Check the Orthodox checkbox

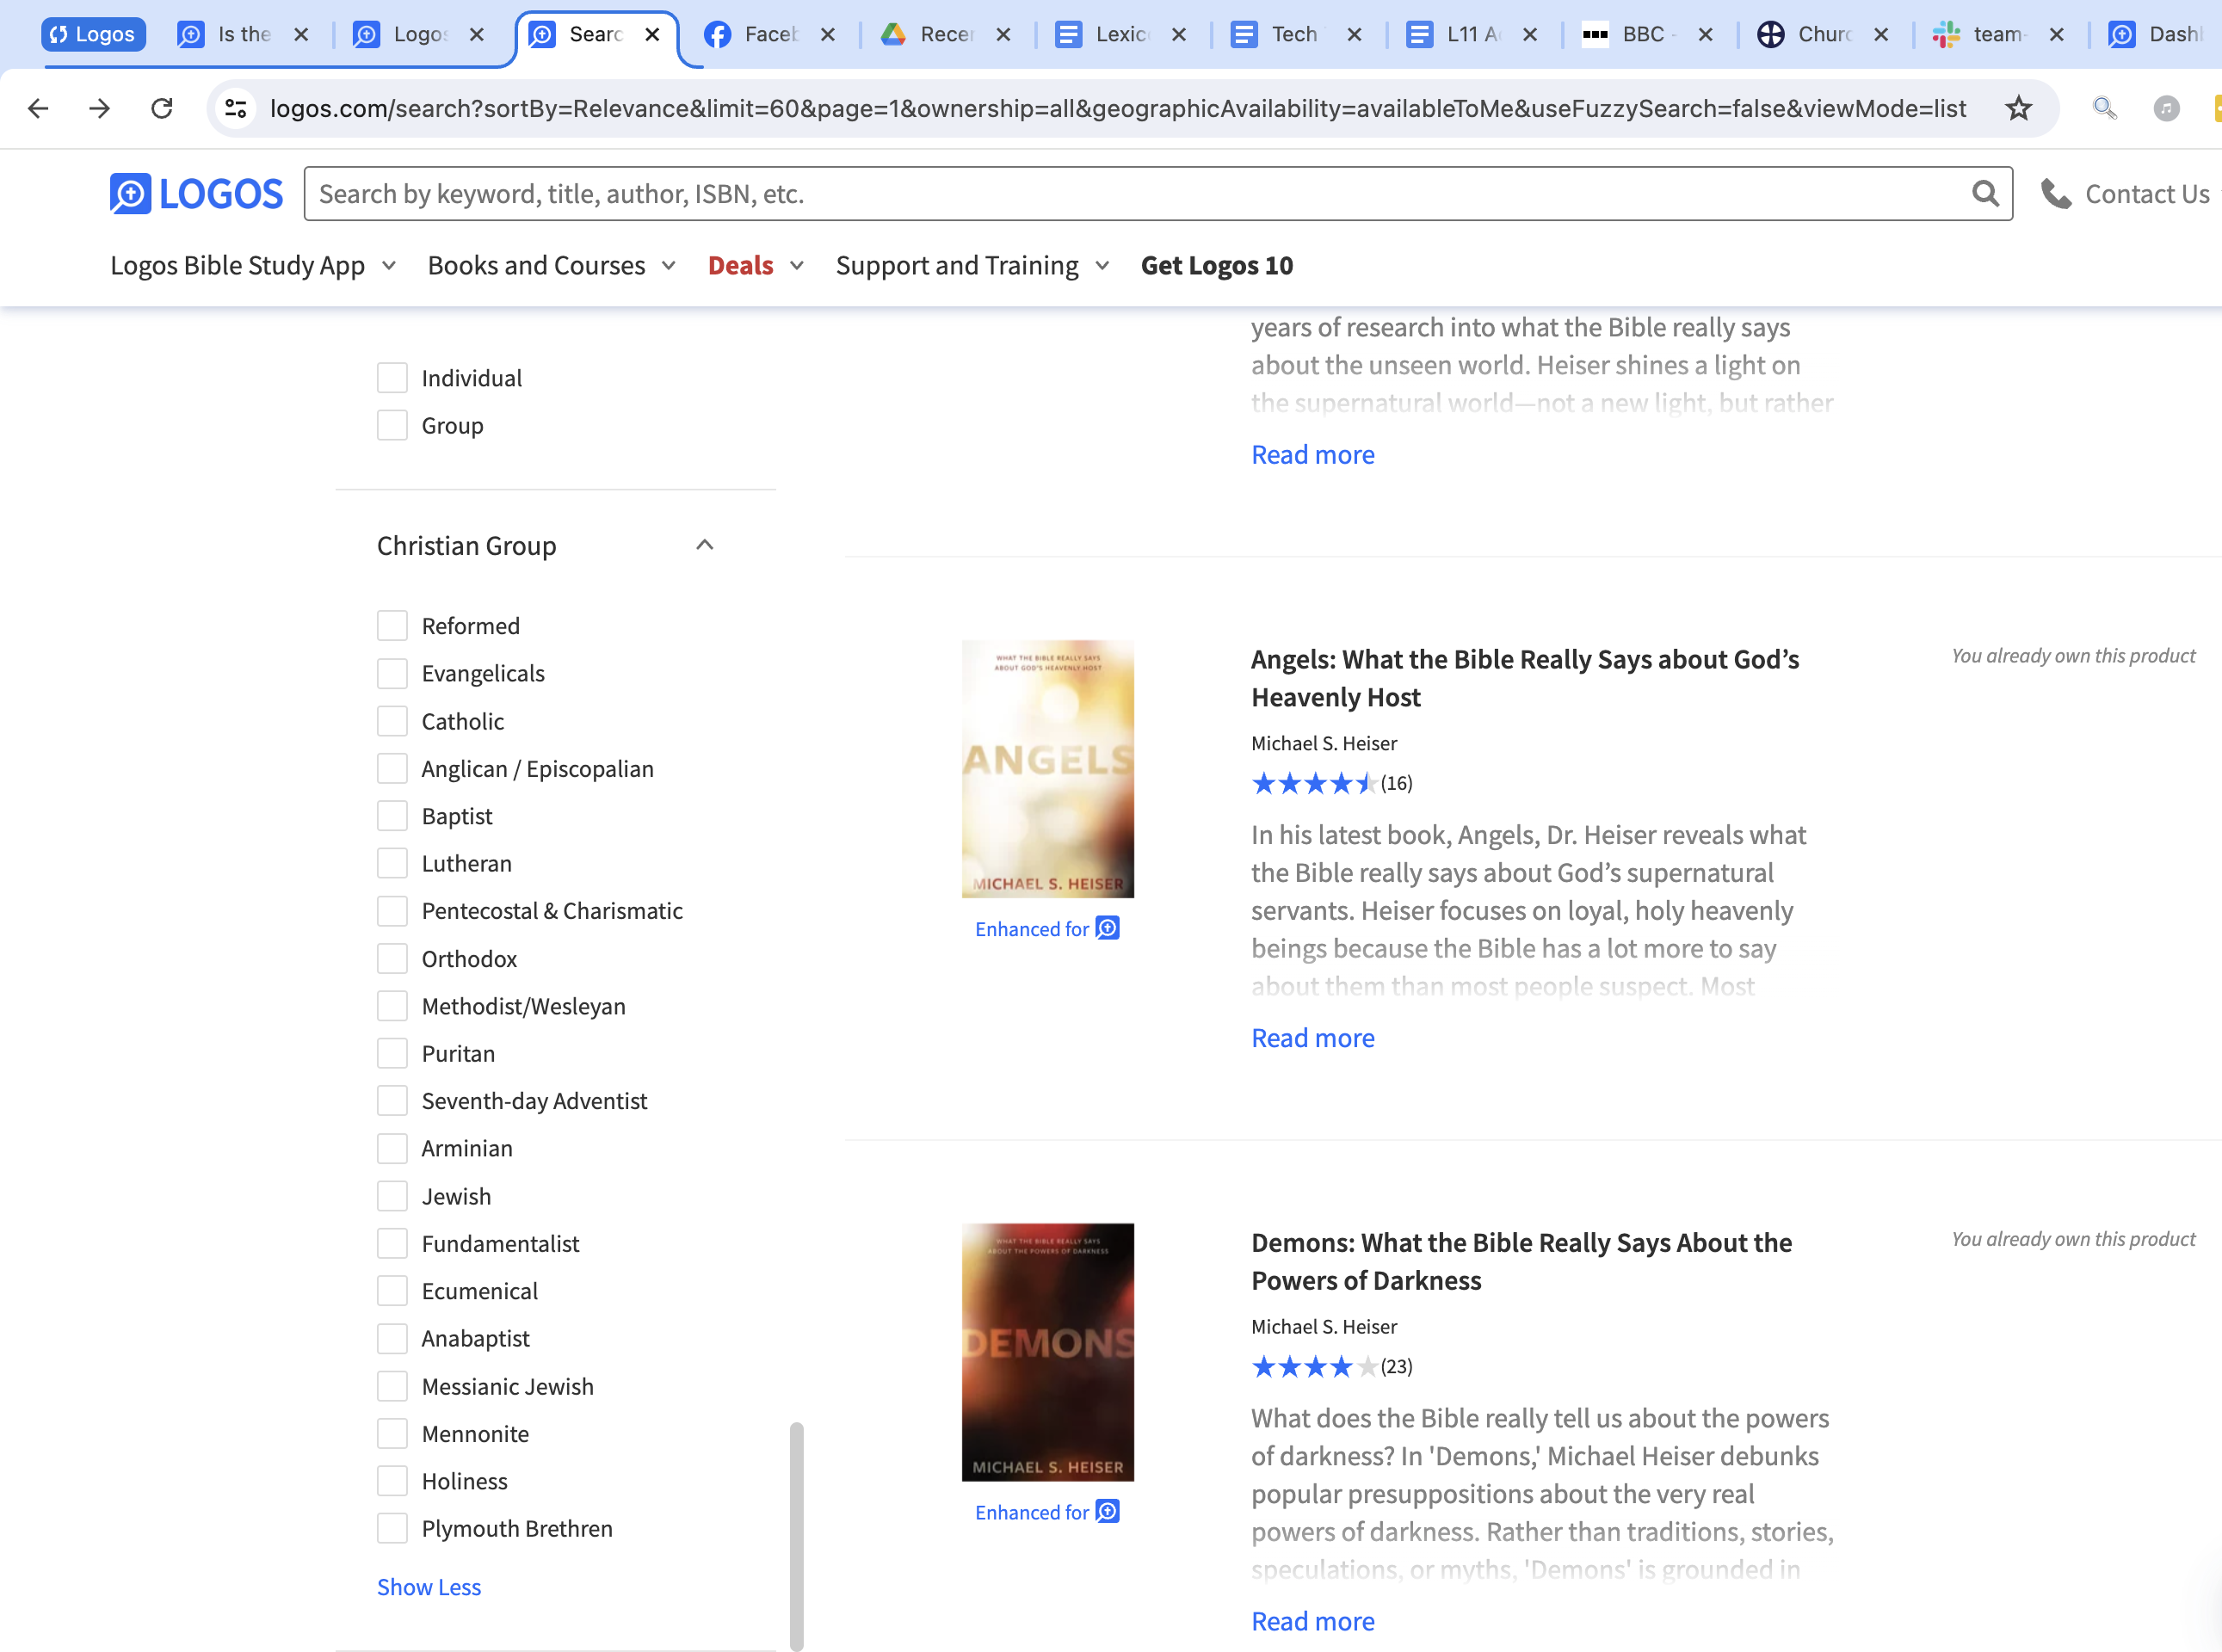pyautogui.click(x=392, y=958)
